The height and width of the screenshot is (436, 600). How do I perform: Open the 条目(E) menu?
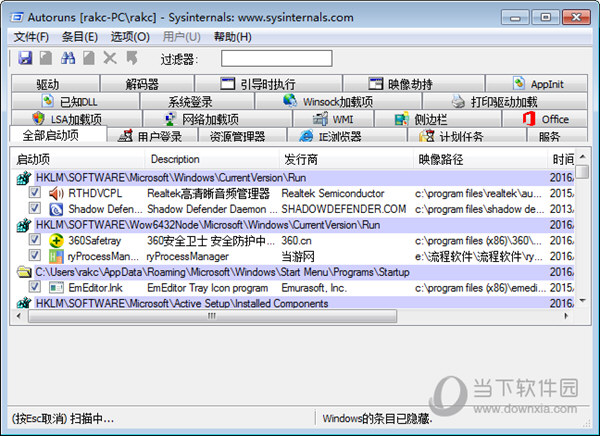tap(80, 37)
